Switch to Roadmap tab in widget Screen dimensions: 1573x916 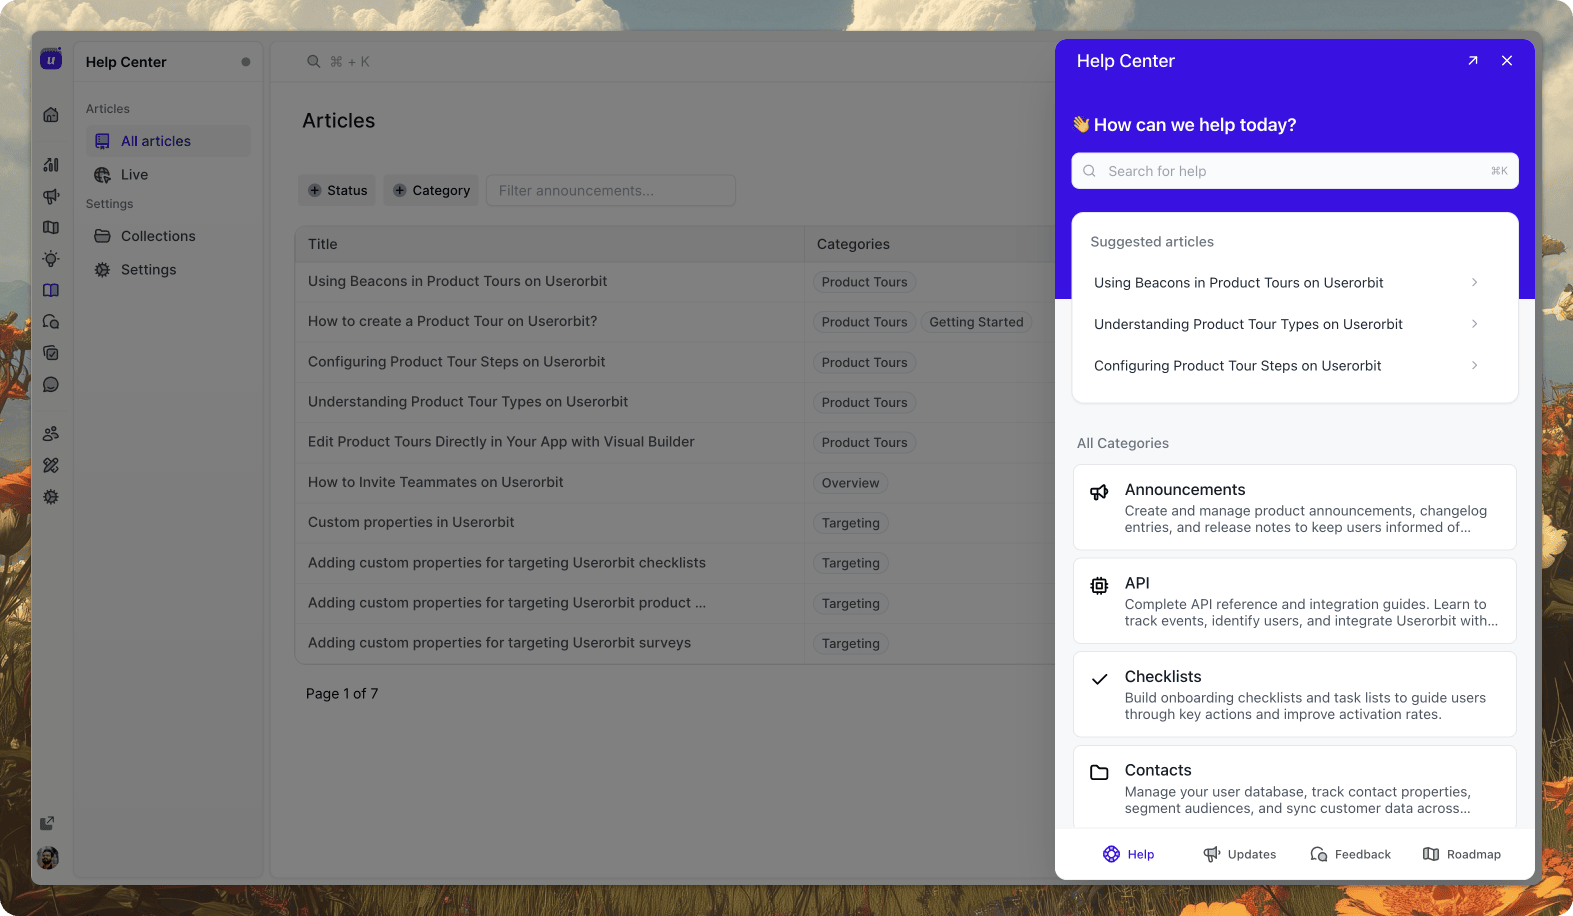tap(1462, 854)
